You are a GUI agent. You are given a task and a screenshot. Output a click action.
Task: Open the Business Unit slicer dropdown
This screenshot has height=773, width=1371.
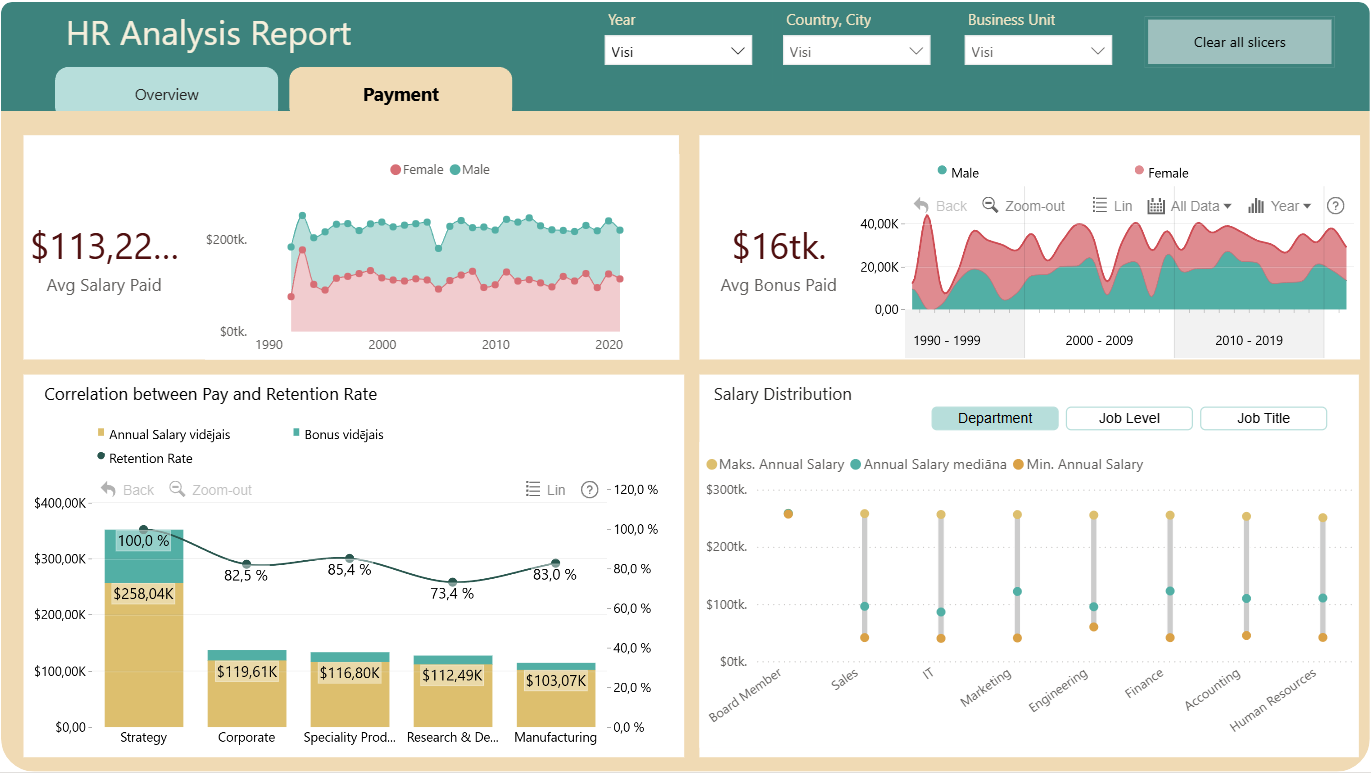1038,51
